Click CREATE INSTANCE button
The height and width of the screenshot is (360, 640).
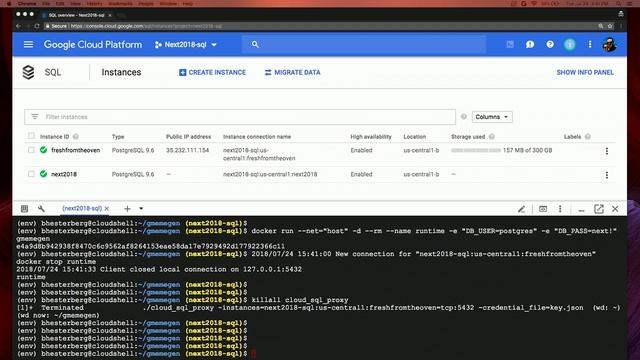(212, 72)
